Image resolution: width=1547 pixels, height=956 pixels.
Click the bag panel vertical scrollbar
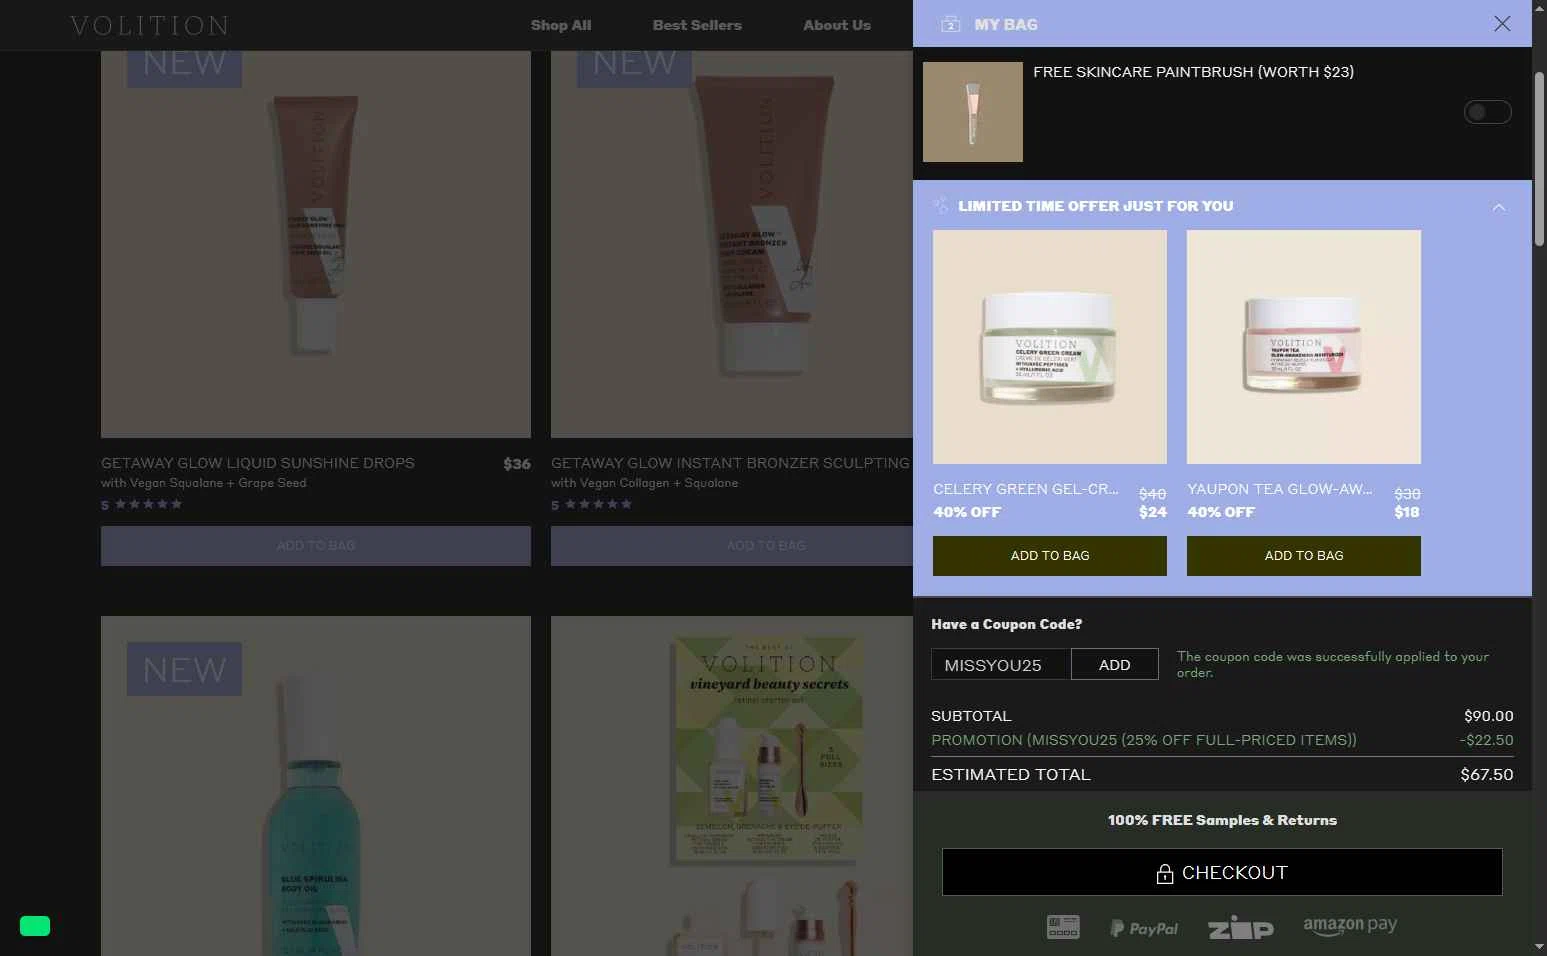pyautogui.click(x=1539, y=160)
